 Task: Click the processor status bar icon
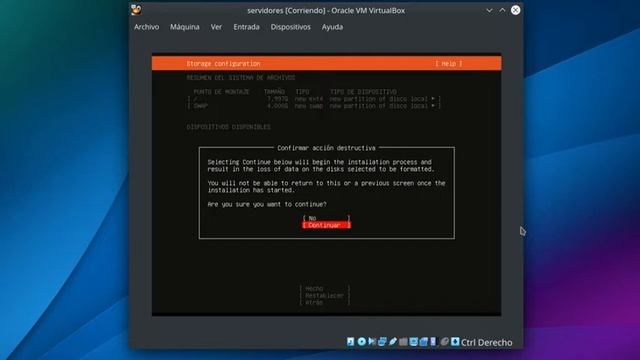coord(433,342)
